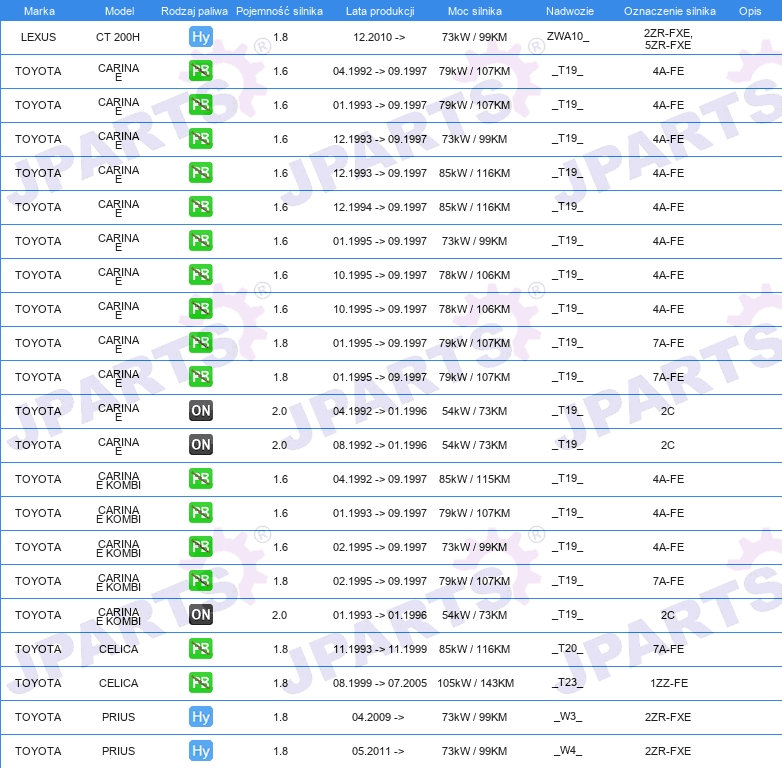Screen dimensions: 782x768
Task: Click the Opis column header
Action: tap(750, 11)
